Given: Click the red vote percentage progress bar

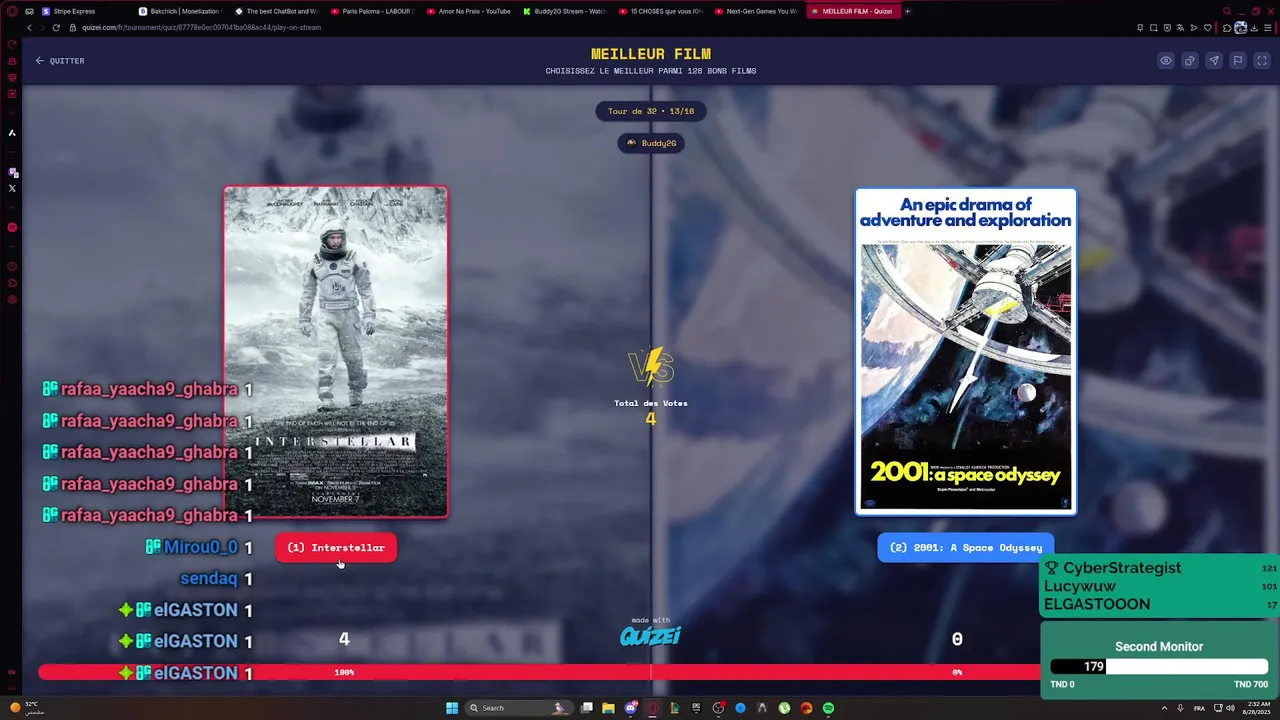Looking at the screenshot, I should (540, 672).
